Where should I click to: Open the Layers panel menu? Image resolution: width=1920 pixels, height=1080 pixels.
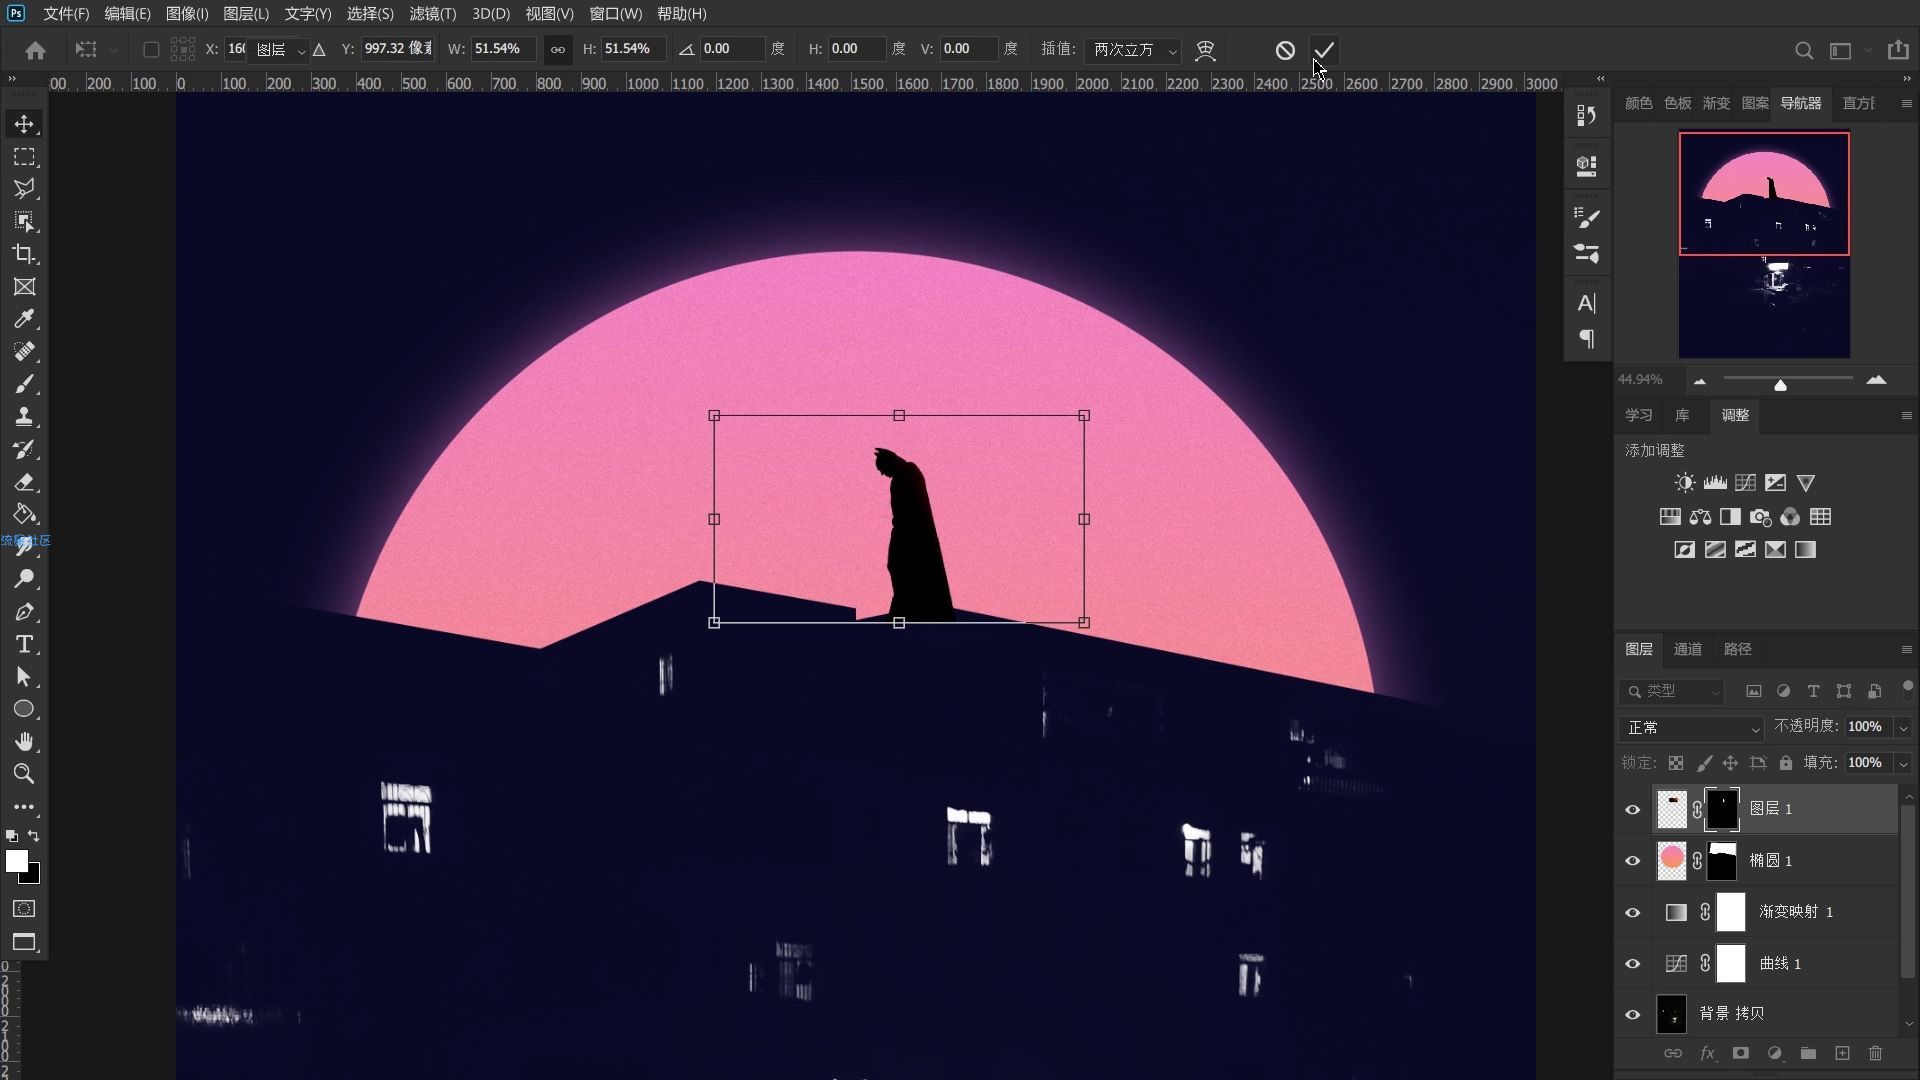click(x=1906, y=649)
